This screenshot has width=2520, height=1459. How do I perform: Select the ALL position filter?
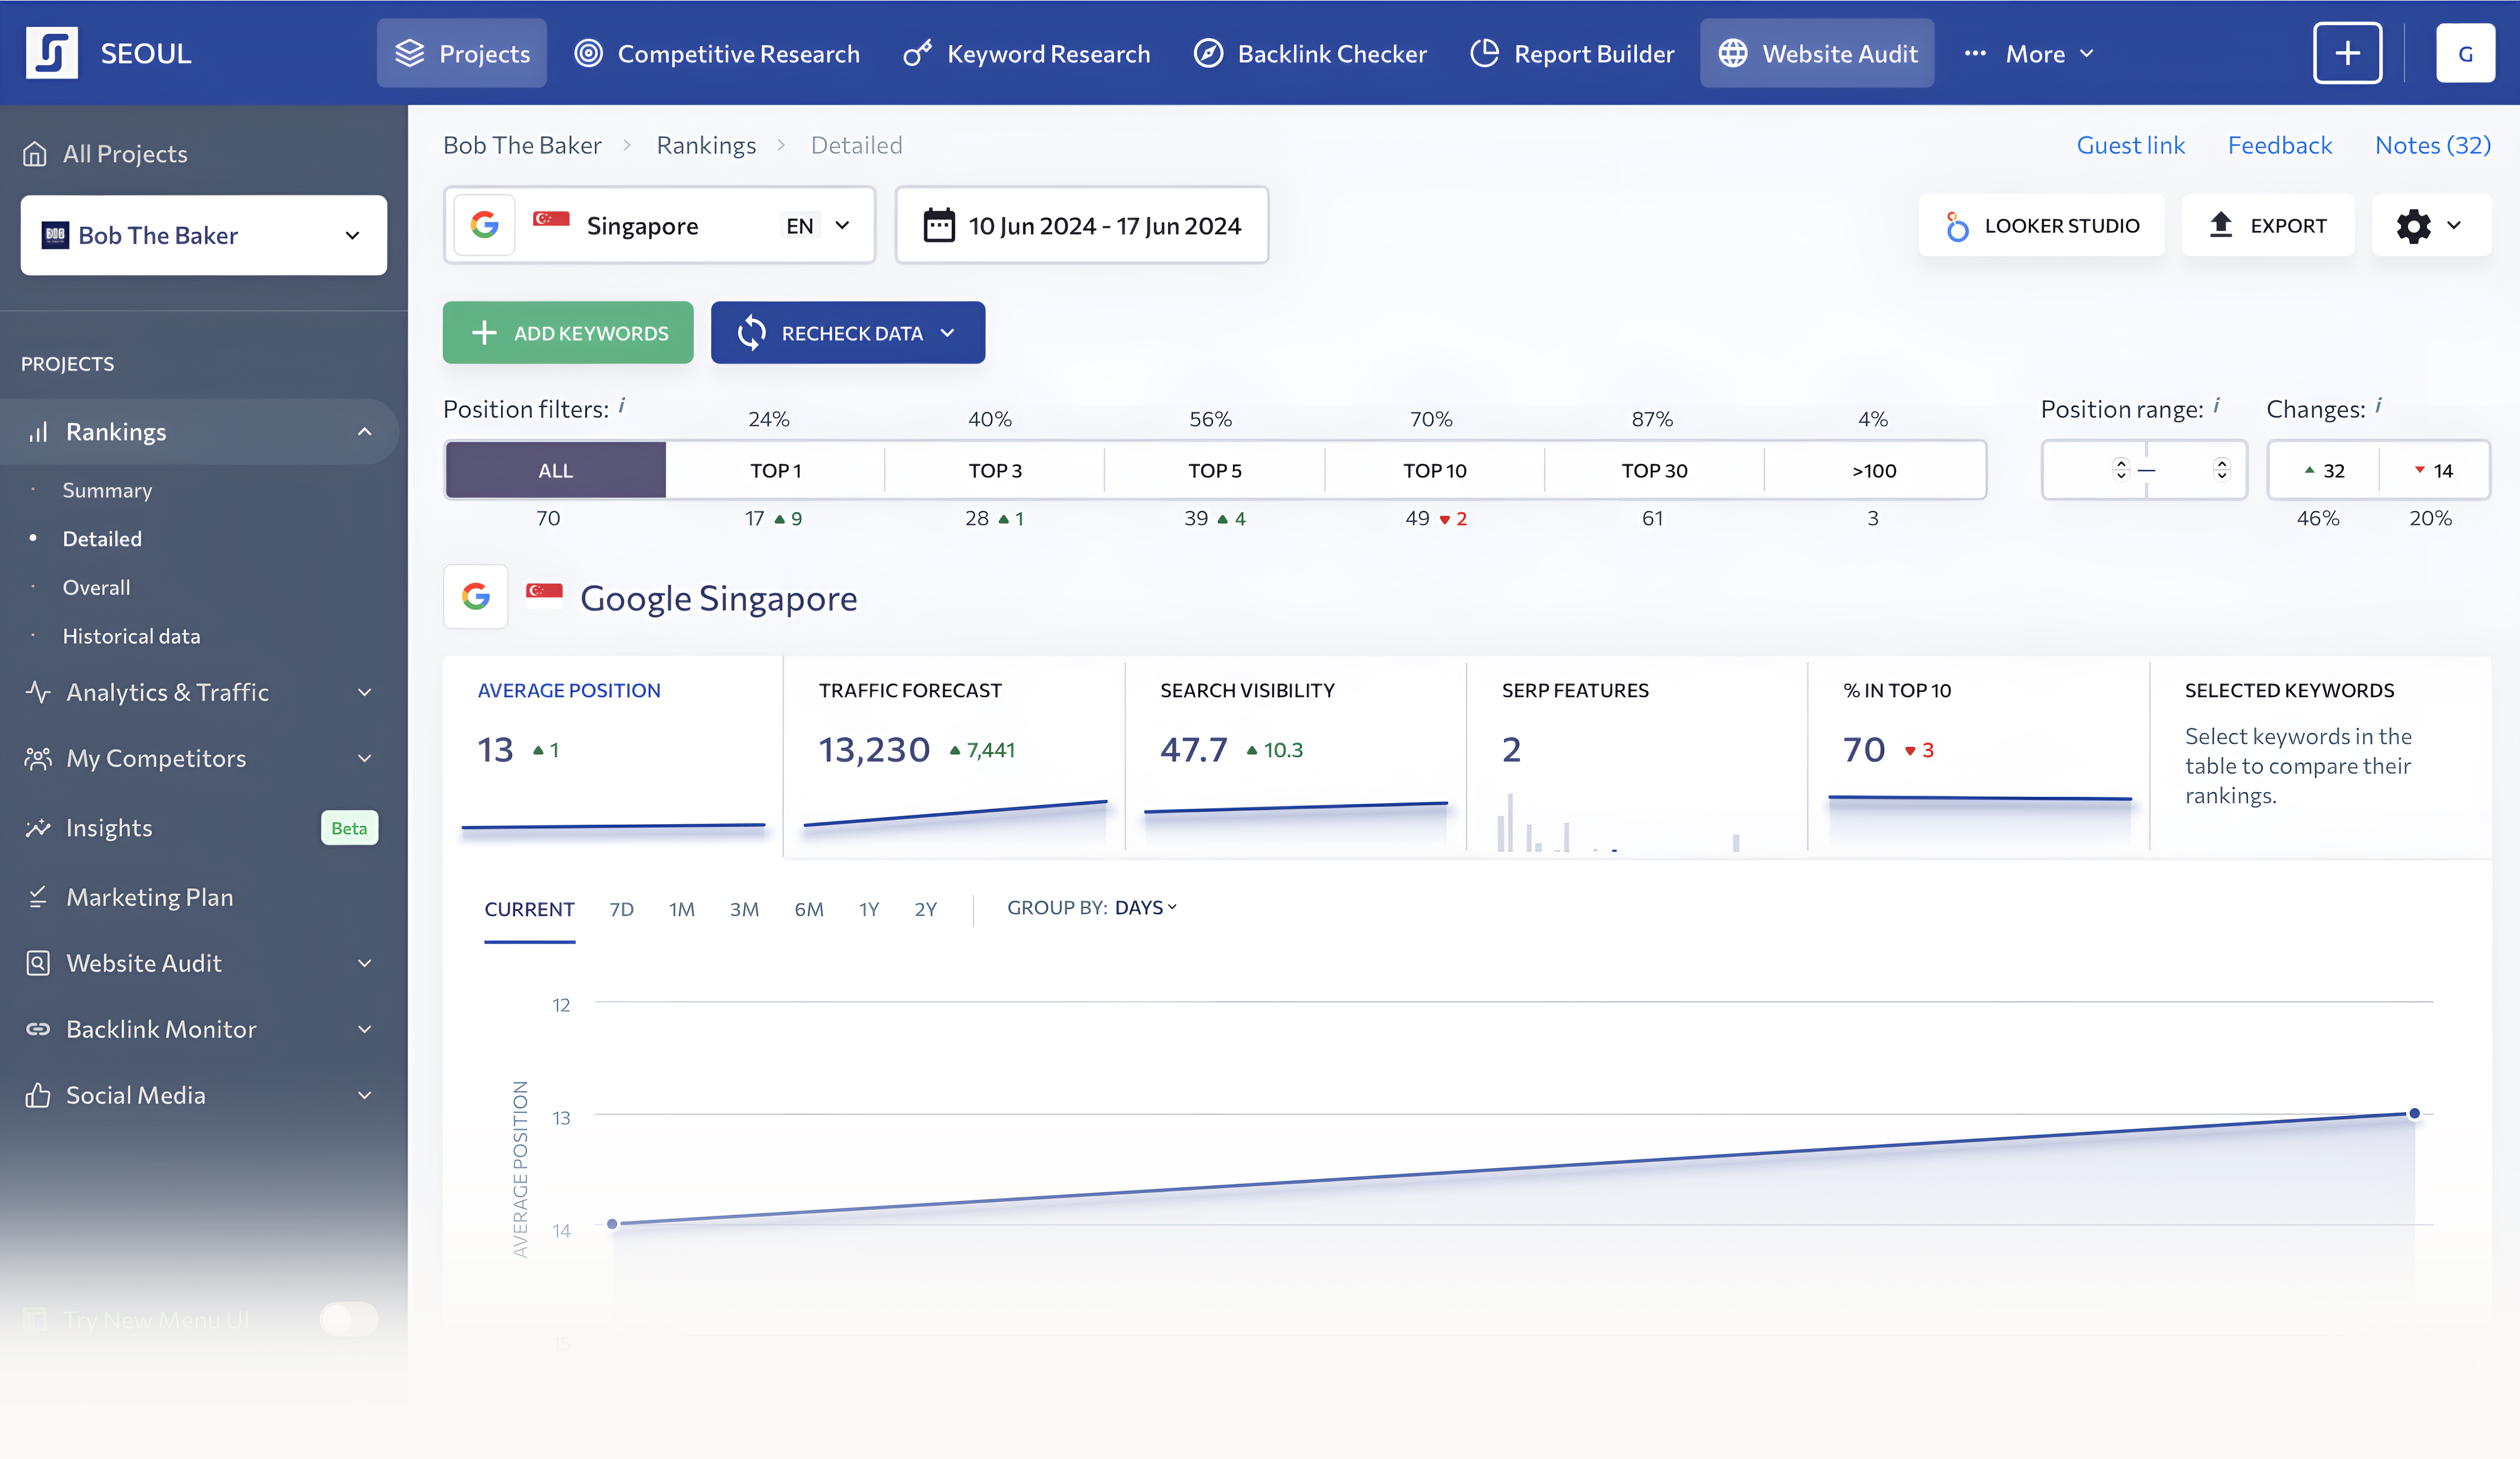point(555,470)
